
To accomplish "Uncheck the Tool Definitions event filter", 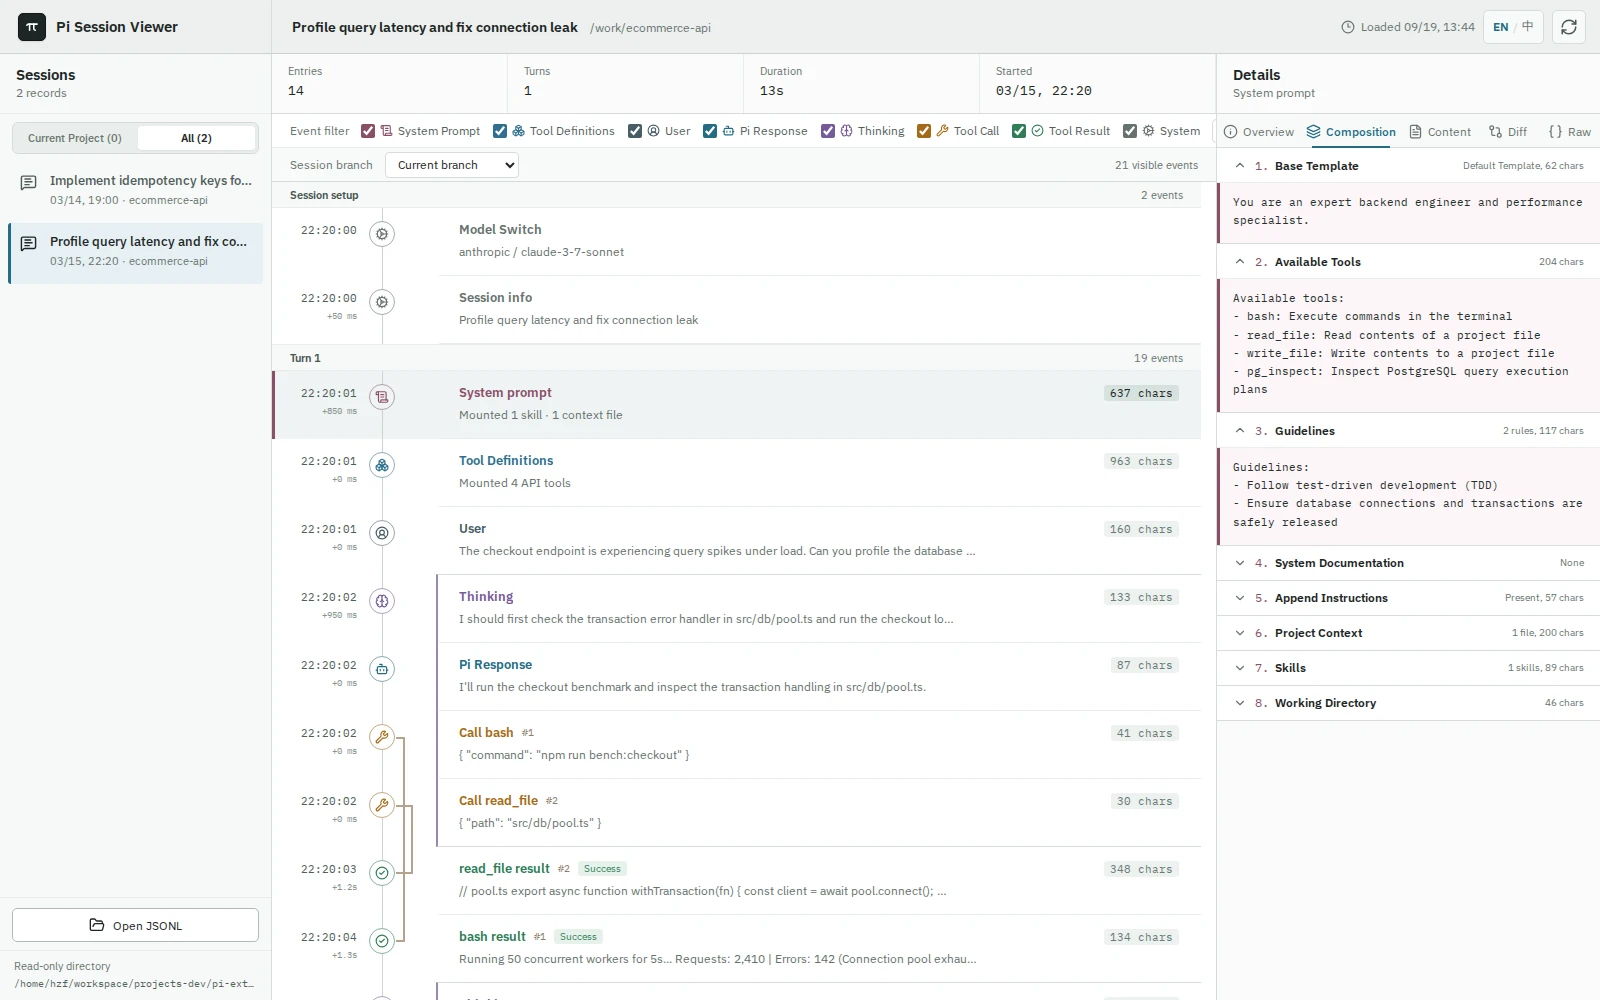I will (x=500, y=131).
